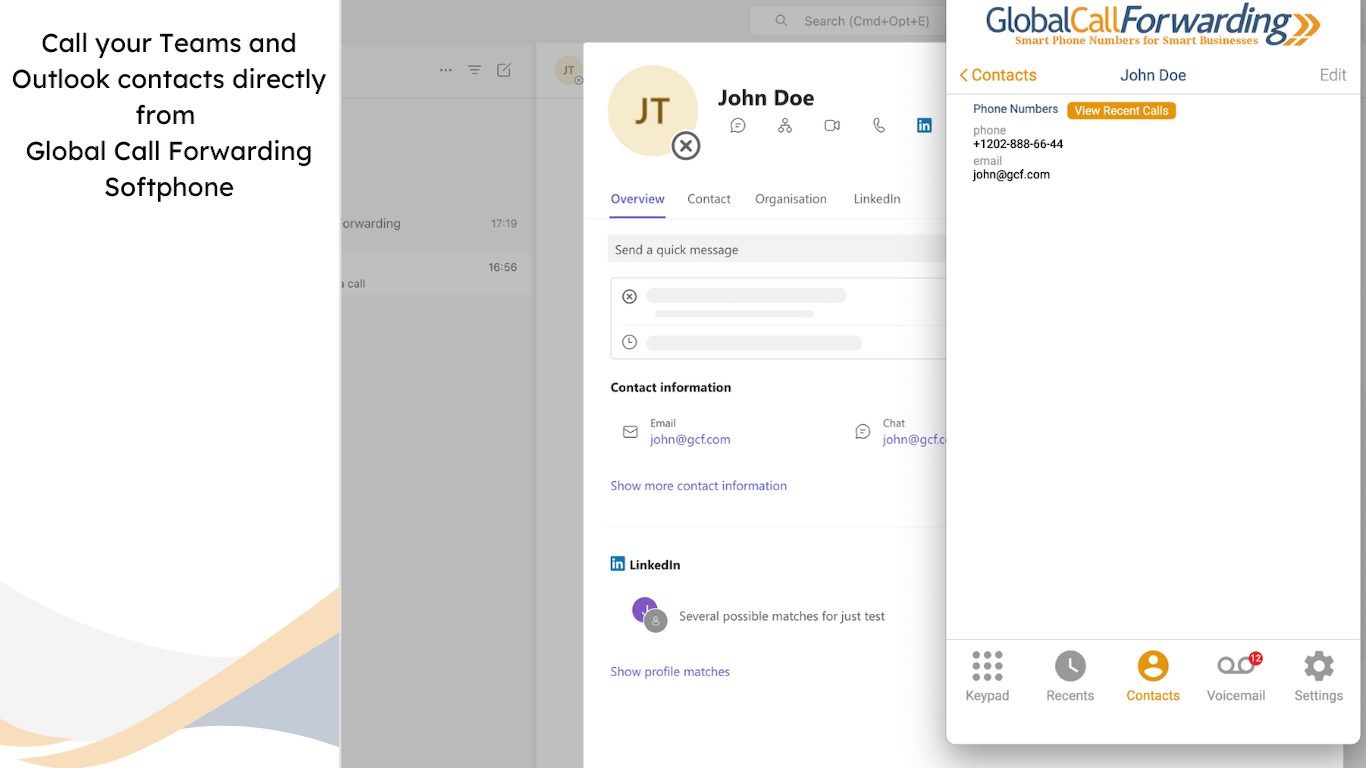Click the Global Call Forwarding logo

[x=1153, y=25]
